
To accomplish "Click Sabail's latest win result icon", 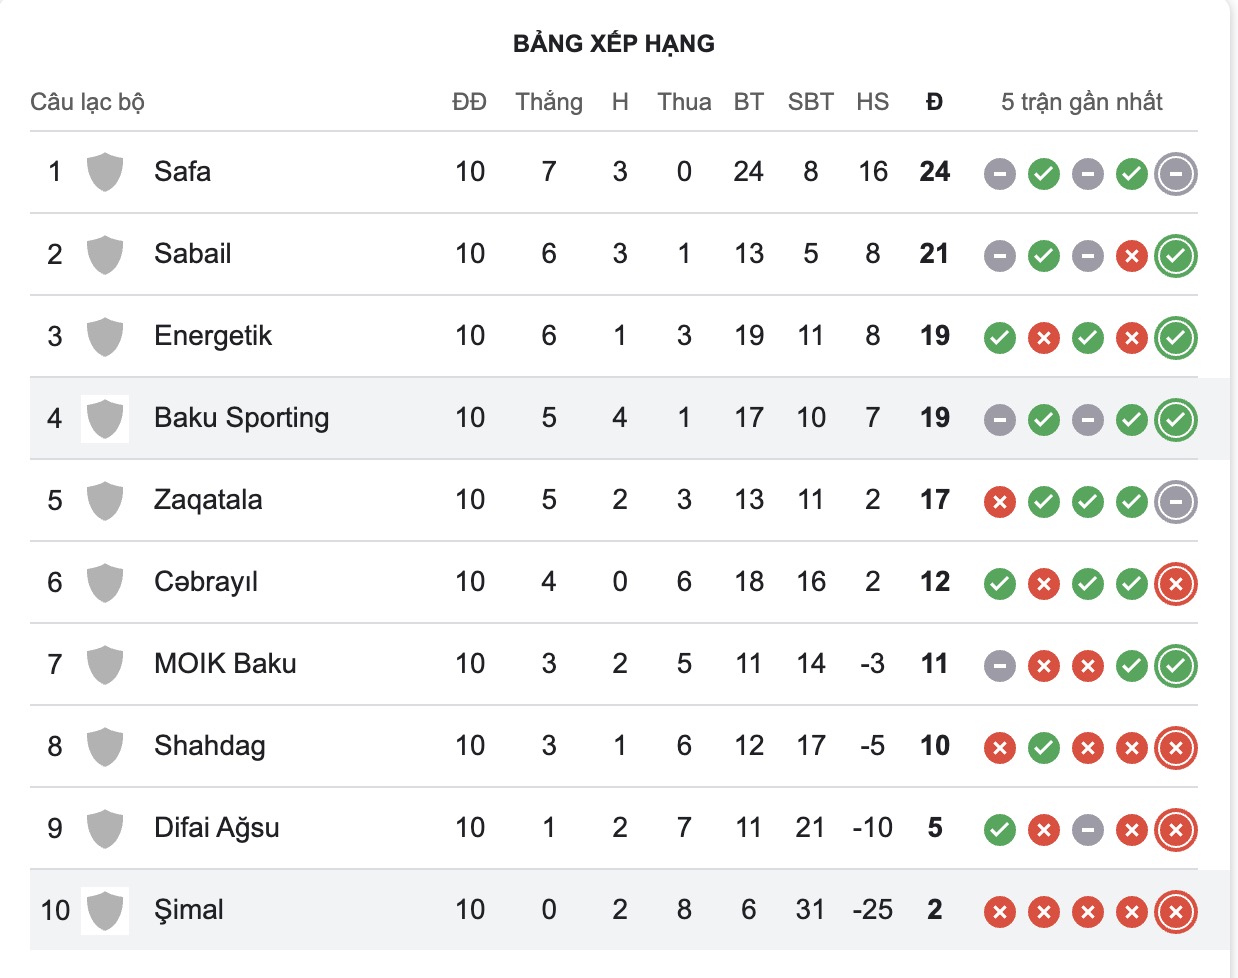I will 1175,256.
